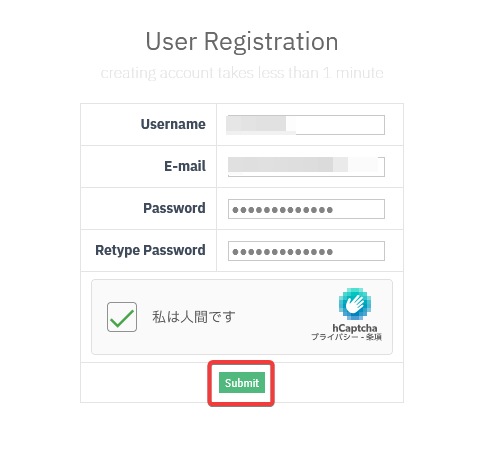The height and width of the screenshot is (450, 489).
Task: Click the hCaptcha hand logo icon
Action: 355,304
